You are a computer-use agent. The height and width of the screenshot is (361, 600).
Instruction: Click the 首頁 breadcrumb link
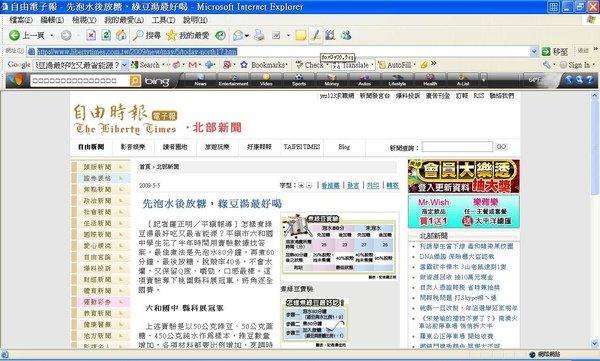144,167
